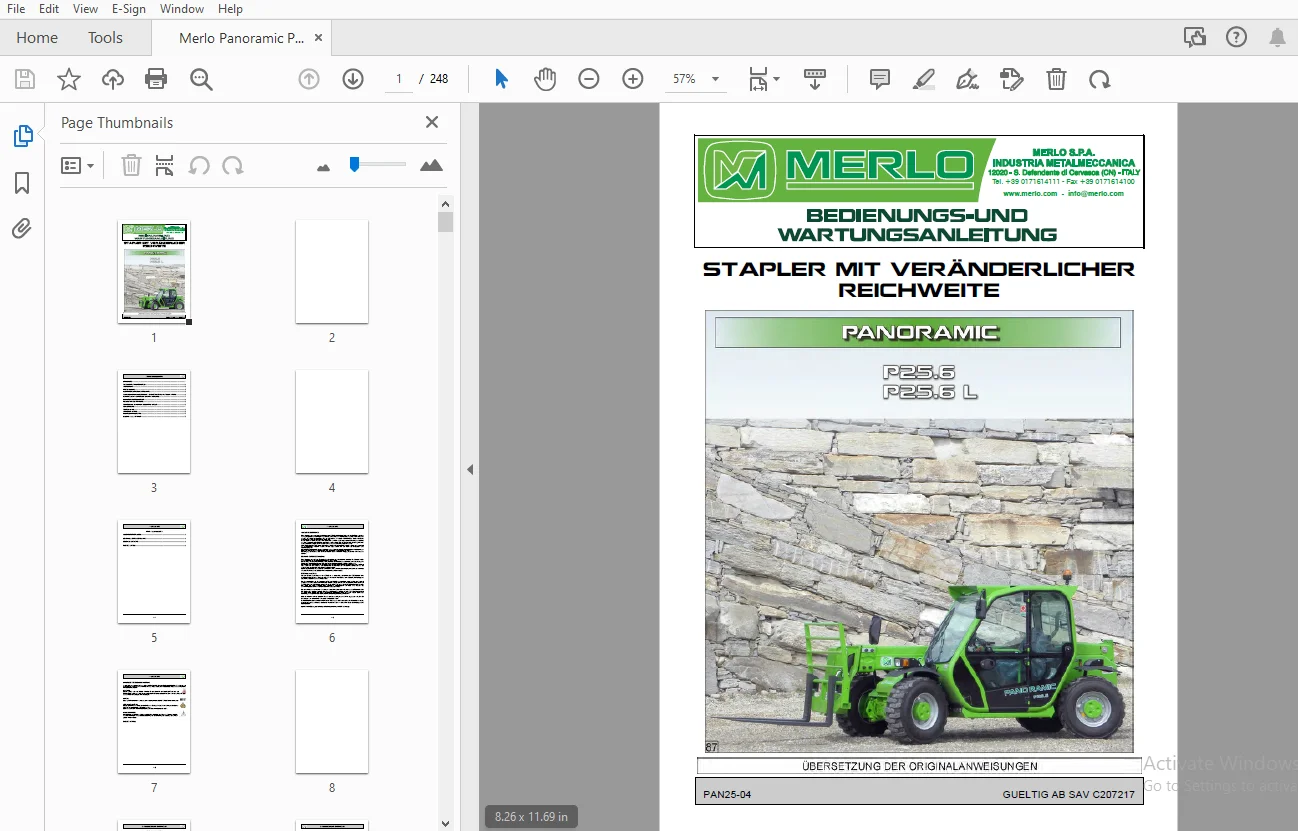Open the Edit PDF stamp tool

[x=1012, y=79]
